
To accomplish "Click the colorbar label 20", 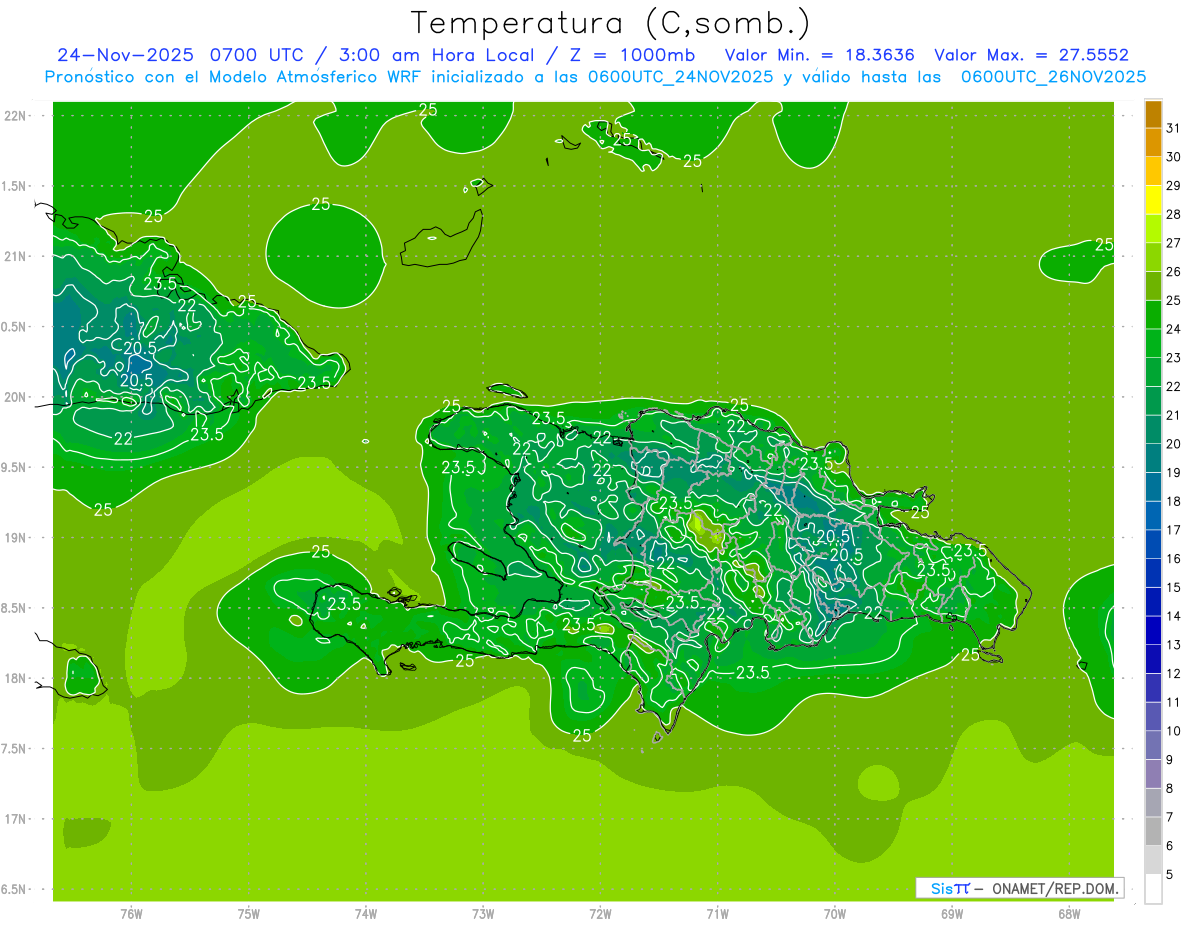I will pos(1173,444).
